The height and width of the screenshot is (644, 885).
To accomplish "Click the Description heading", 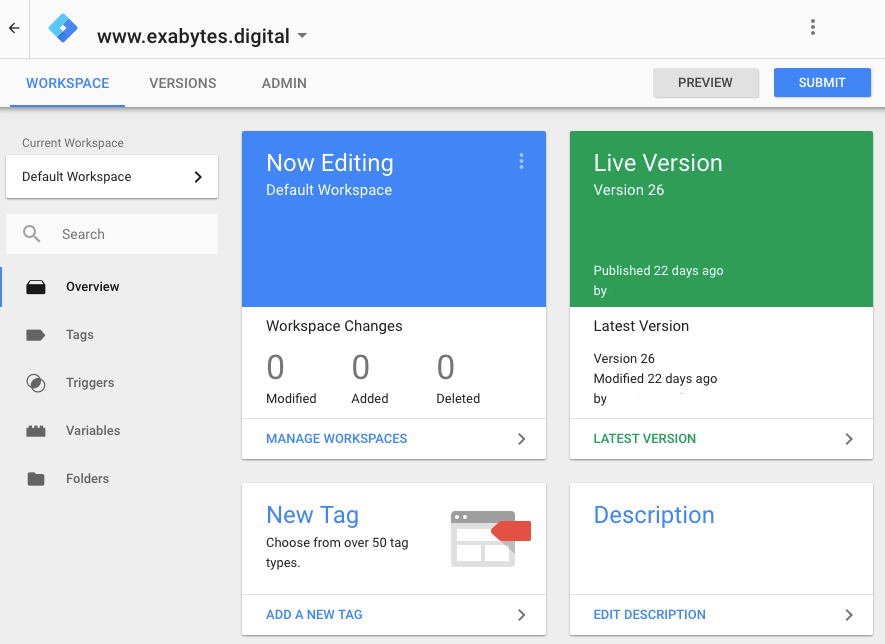I will (654, 515).
